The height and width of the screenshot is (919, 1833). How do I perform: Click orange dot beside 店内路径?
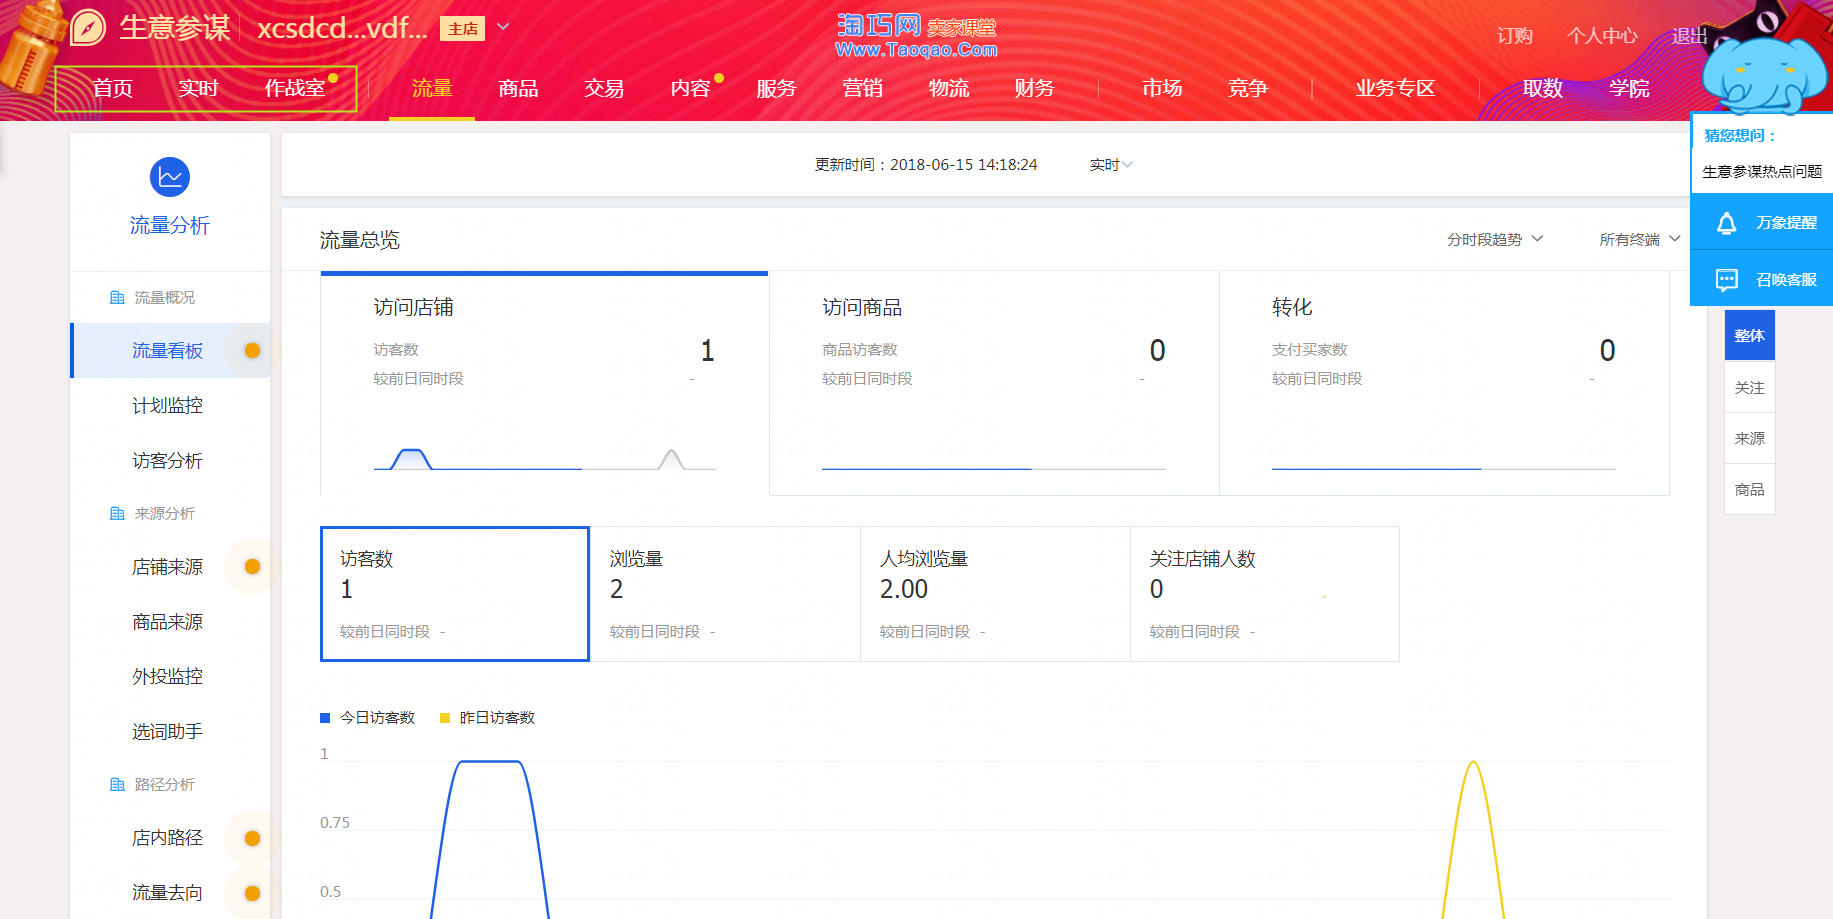pyautogui.click(x=252, y=838)
